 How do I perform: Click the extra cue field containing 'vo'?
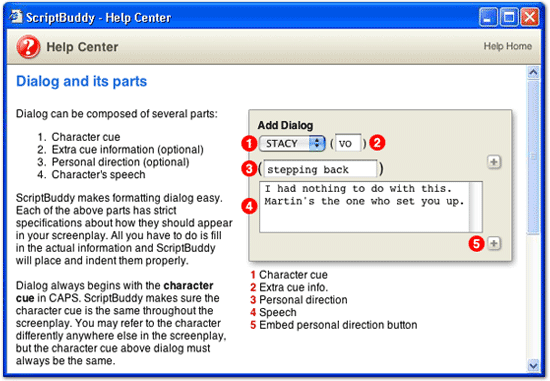348,143
